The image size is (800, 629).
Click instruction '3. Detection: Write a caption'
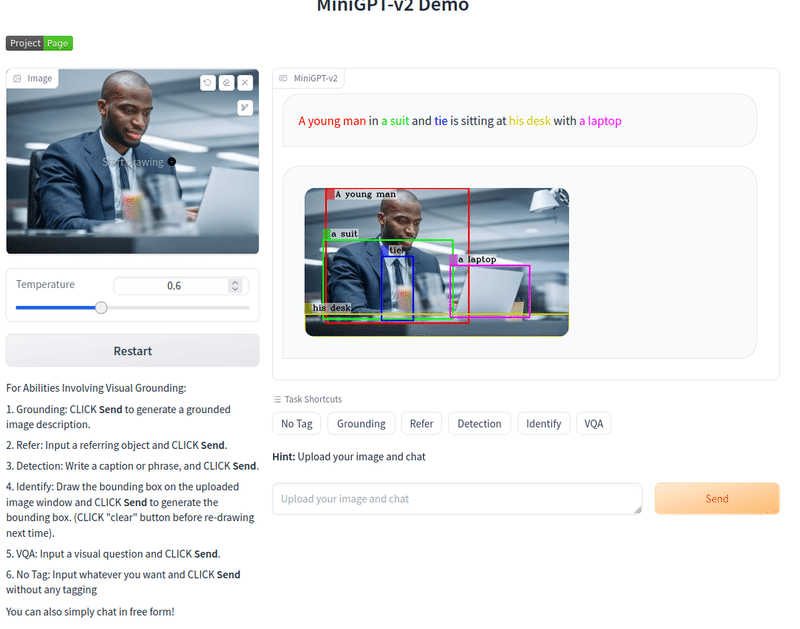[132, 466]
